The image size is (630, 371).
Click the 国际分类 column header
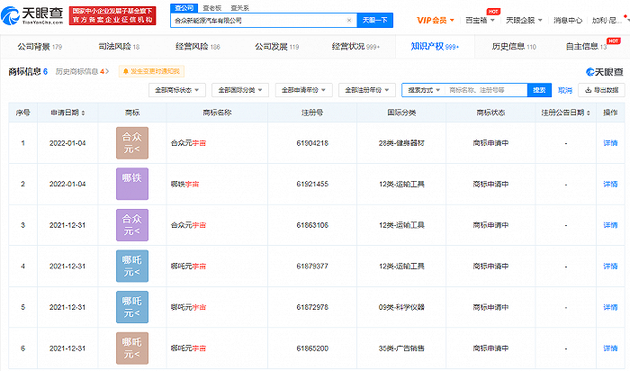[401, 113]
